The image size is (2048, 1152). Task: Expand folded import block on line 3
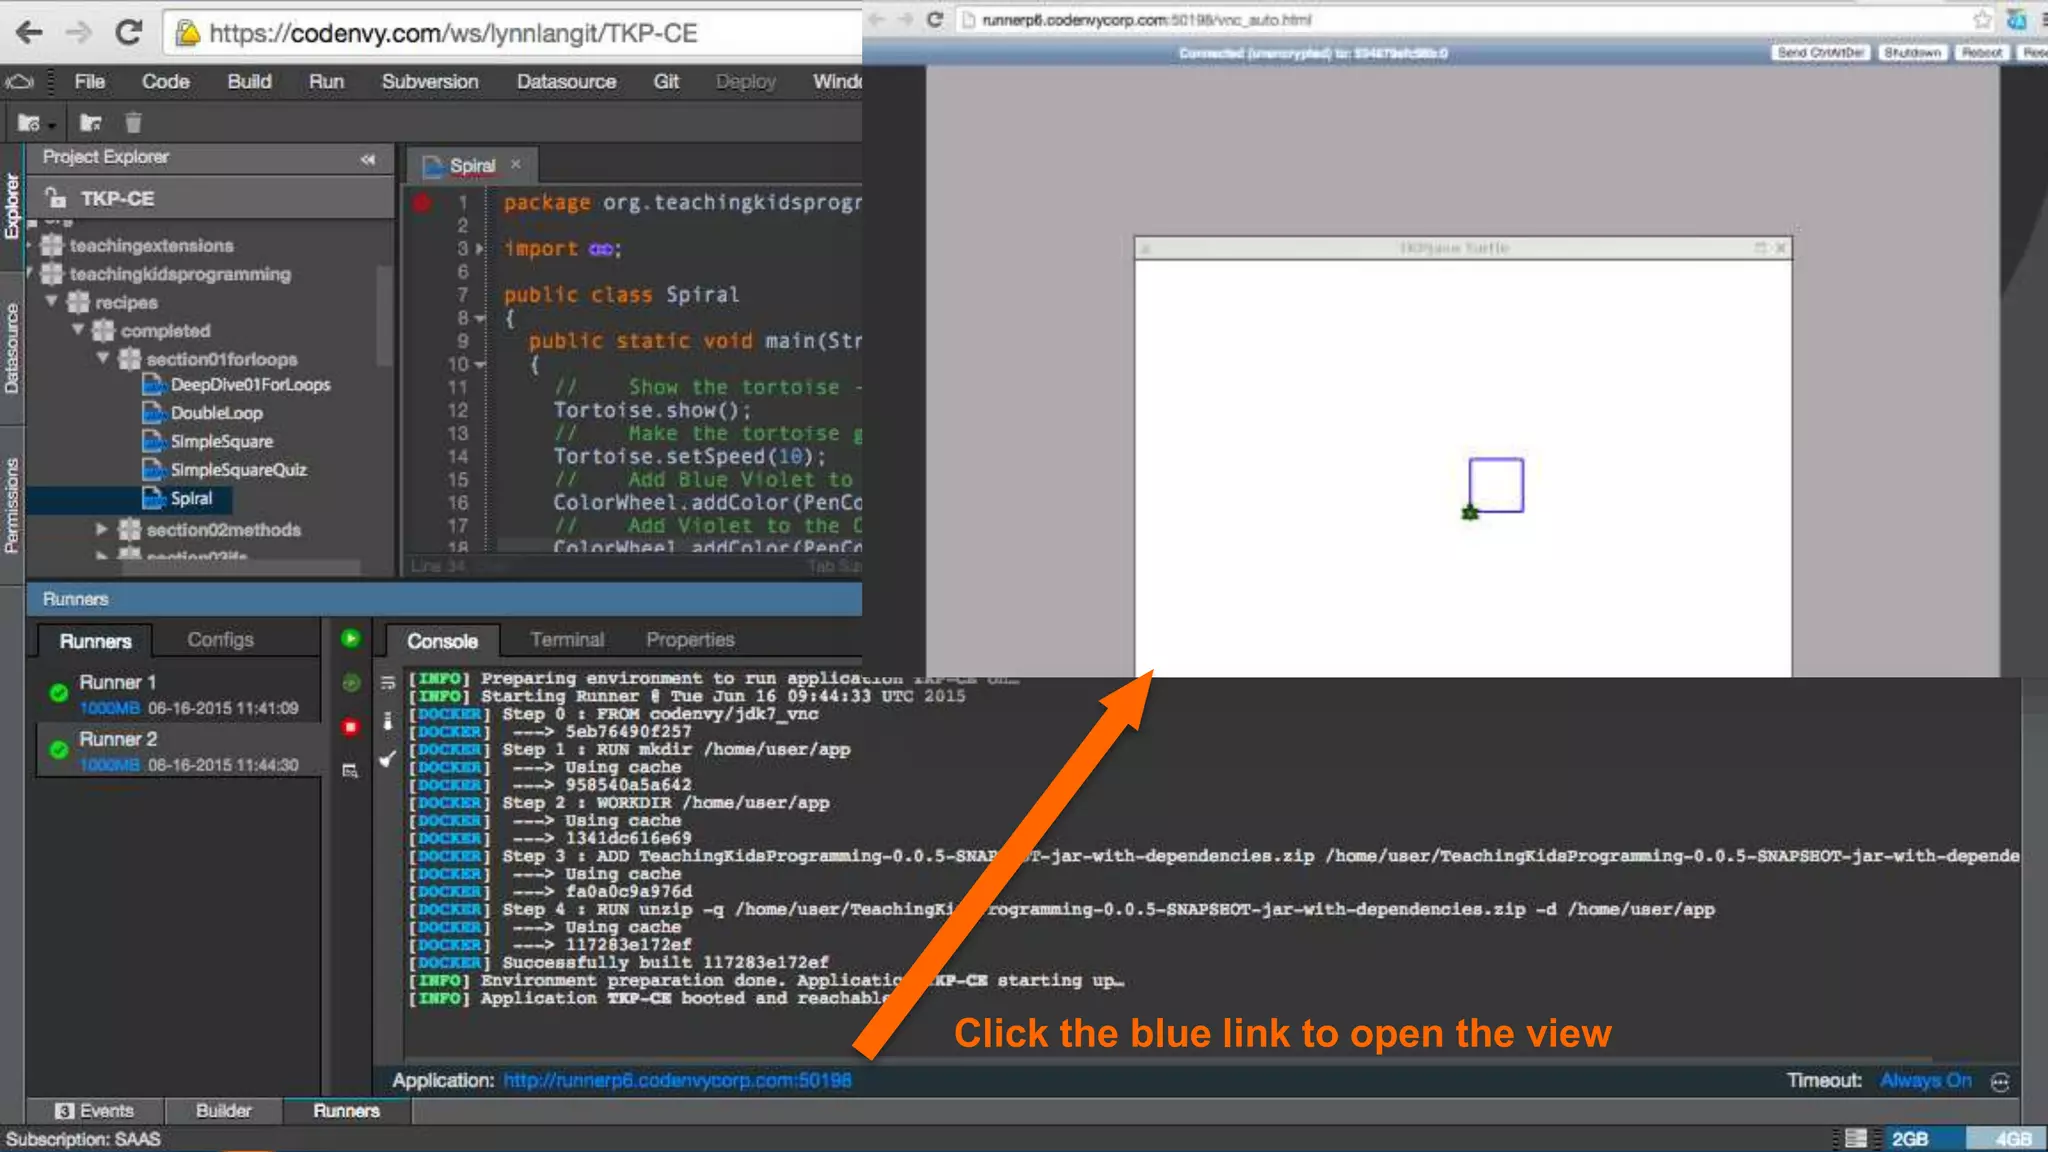(480, 249)
